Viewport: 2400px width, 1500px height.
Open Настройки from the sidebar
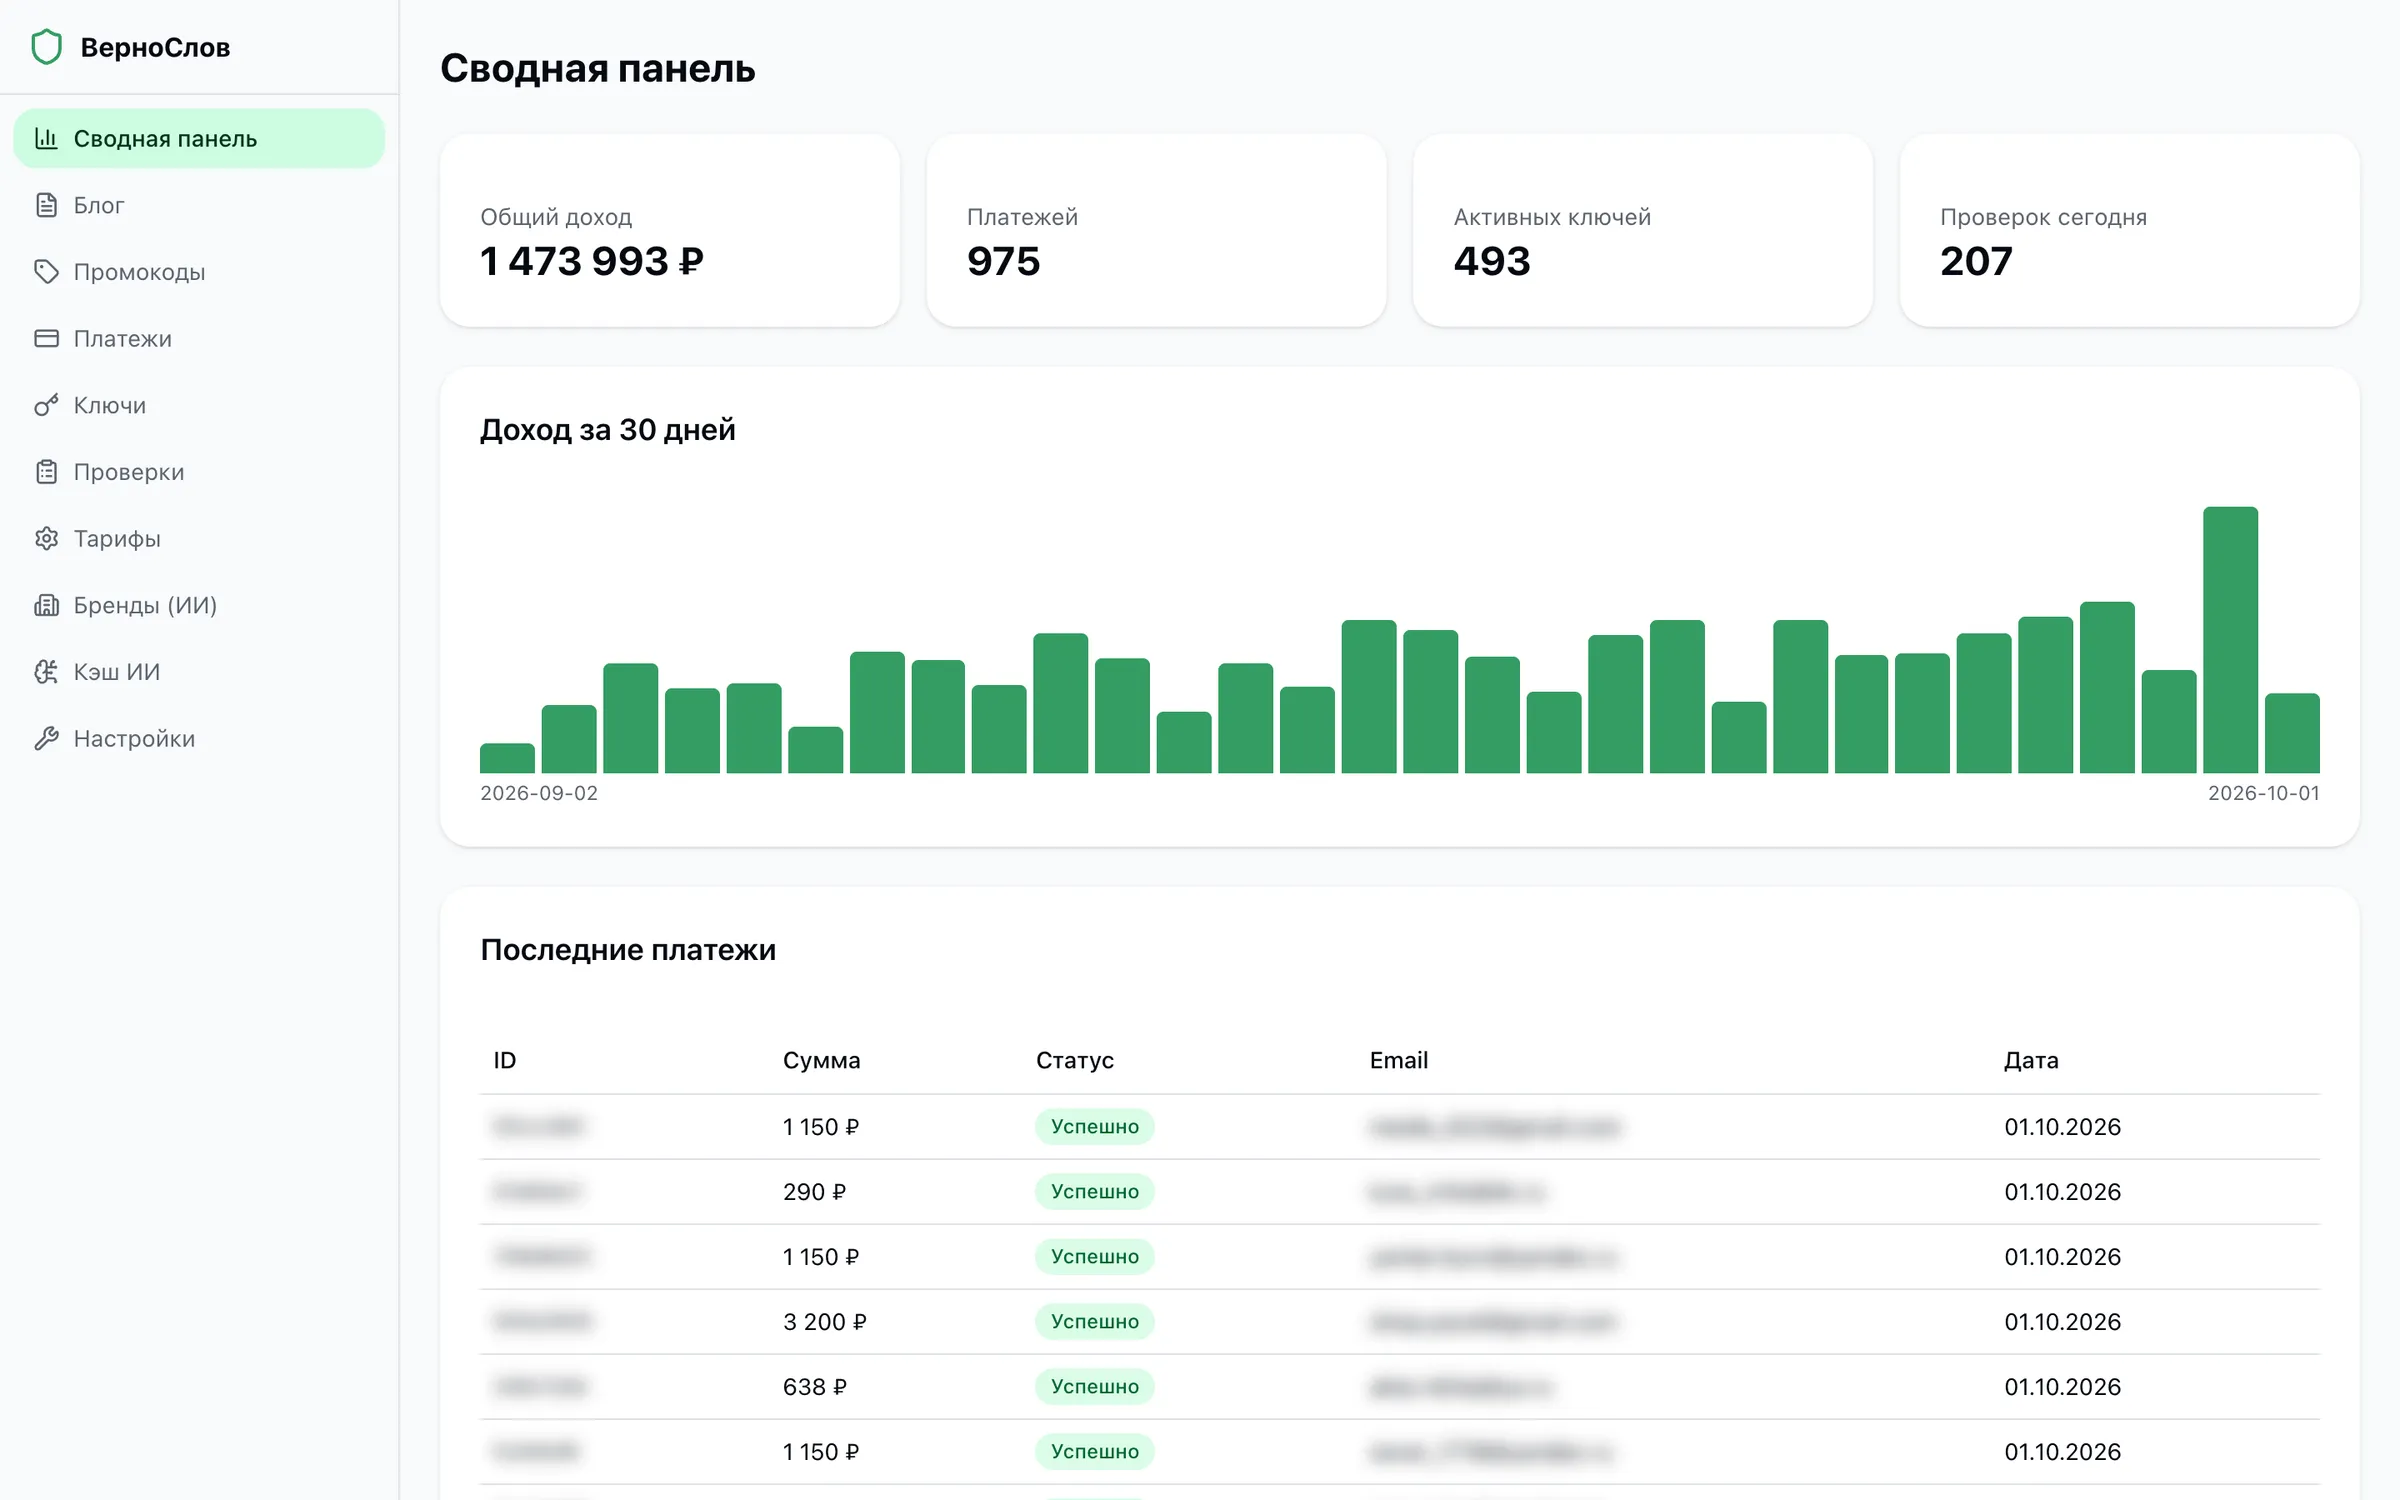pos(199,738)
